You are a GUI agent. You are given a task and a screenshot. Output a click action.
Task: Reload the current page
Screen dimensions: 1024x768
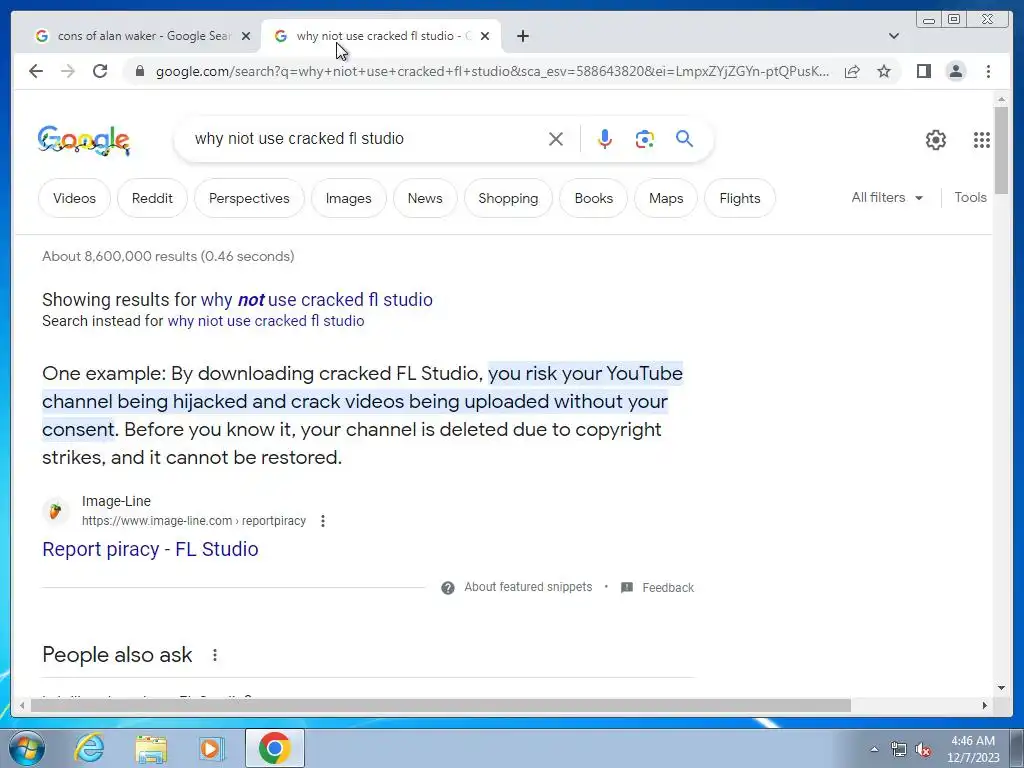tap(100, 71)
